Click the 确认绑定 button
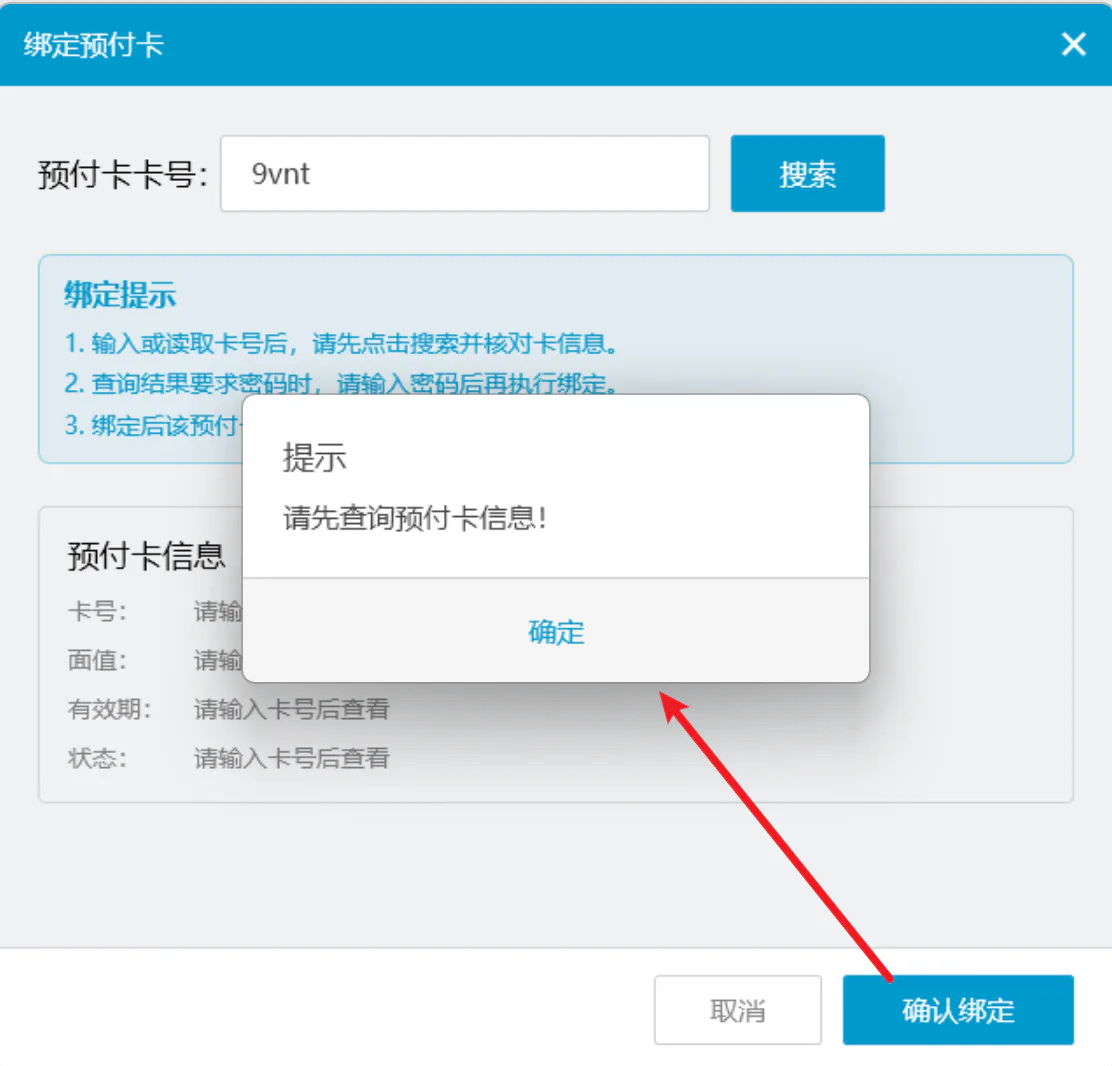1112x1066 pixels. pyautogui.click(x=958, y=1010)
